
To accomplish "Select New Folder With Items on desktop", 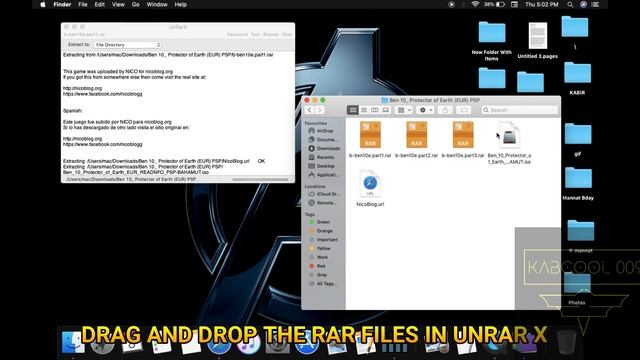I will (491, 41).
